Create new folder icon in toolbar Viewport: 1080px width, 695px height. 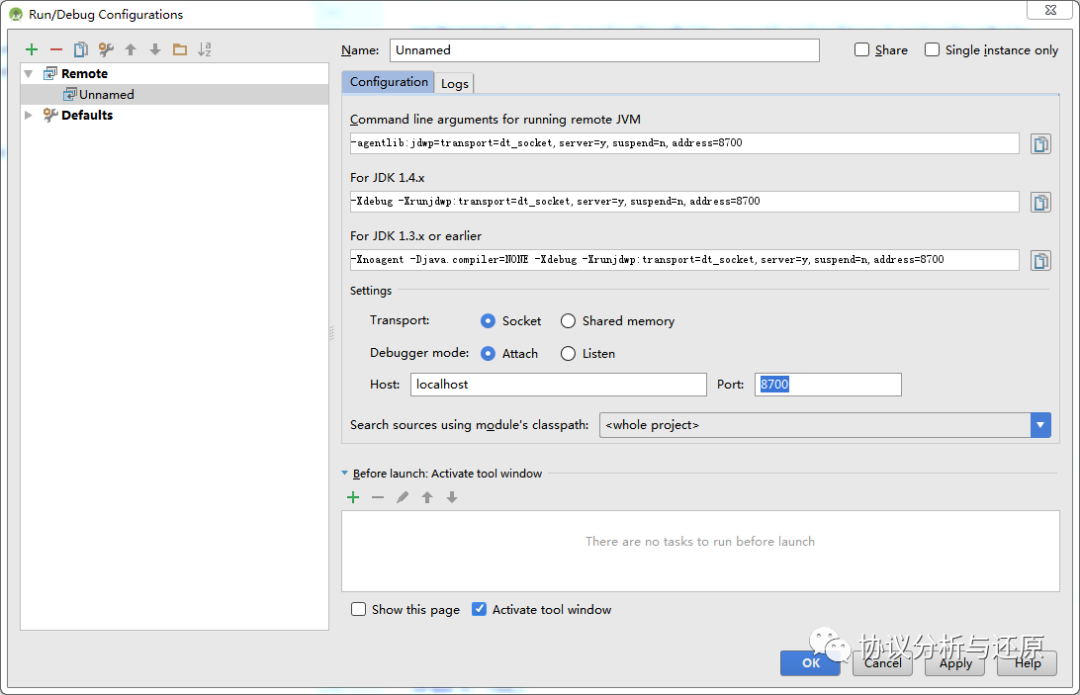[x=180, y=50]
